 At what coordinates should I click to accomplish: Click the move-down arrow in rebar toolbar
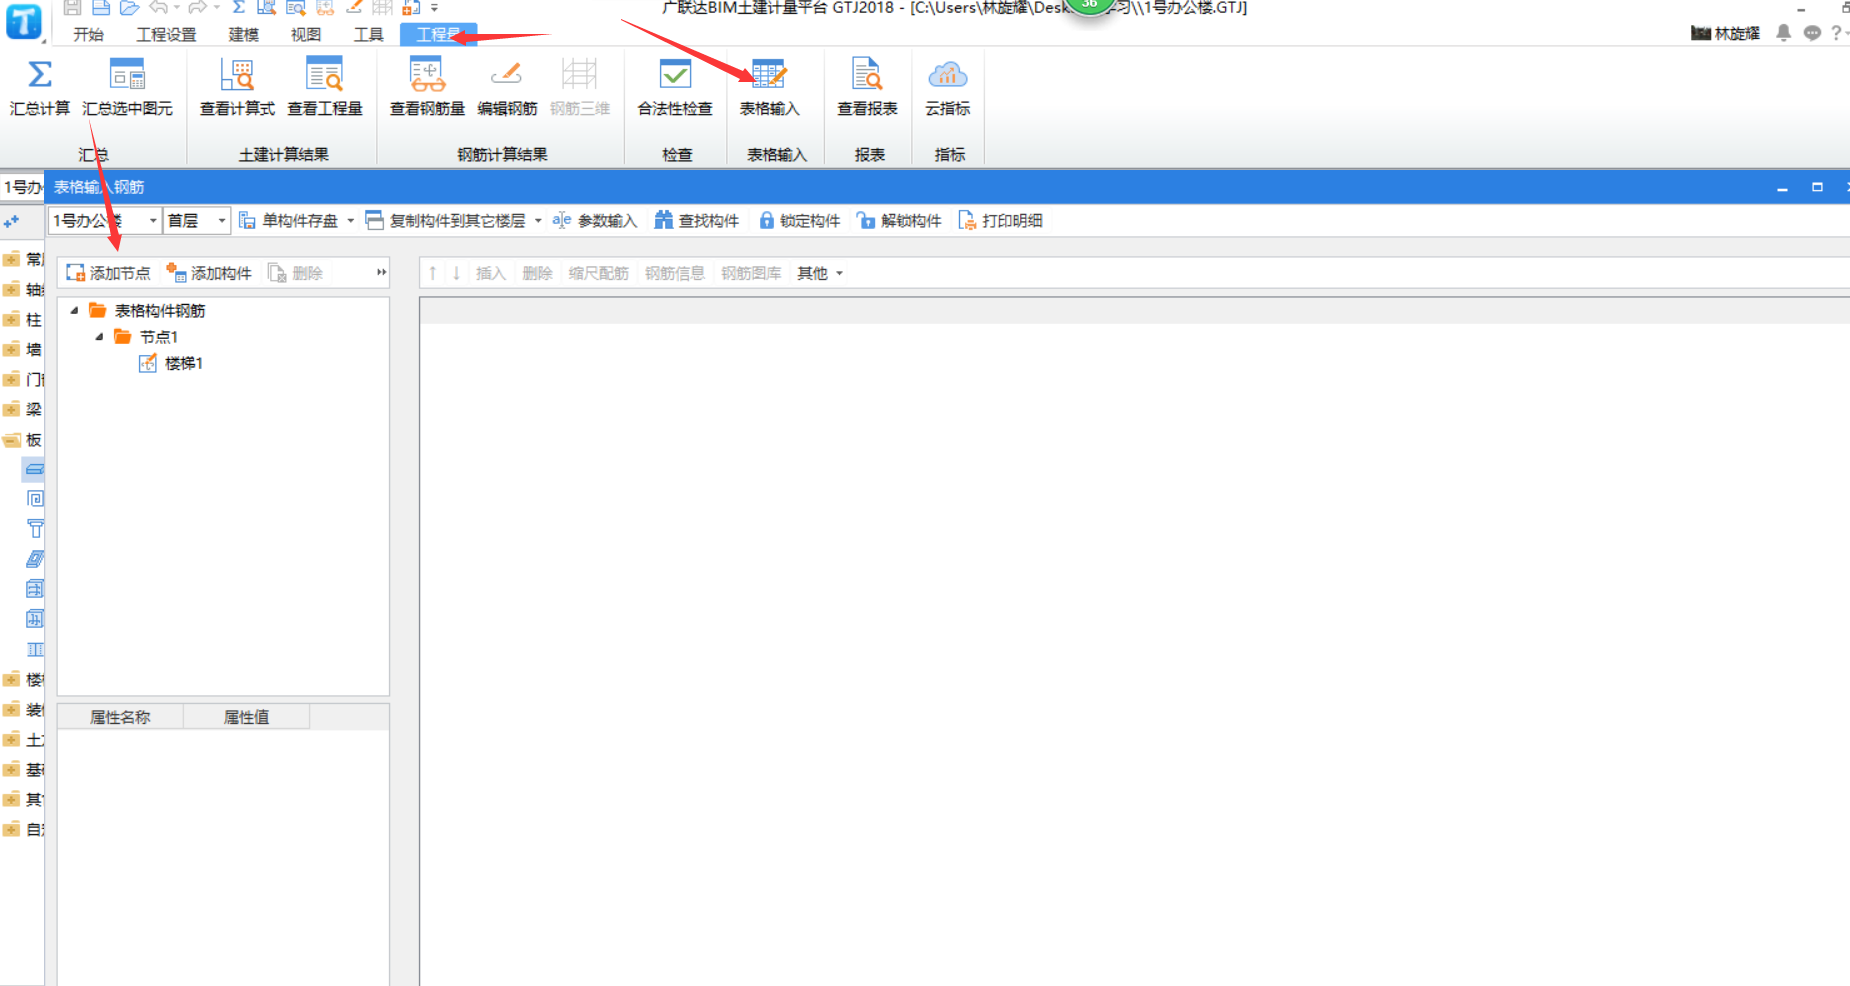456,273
